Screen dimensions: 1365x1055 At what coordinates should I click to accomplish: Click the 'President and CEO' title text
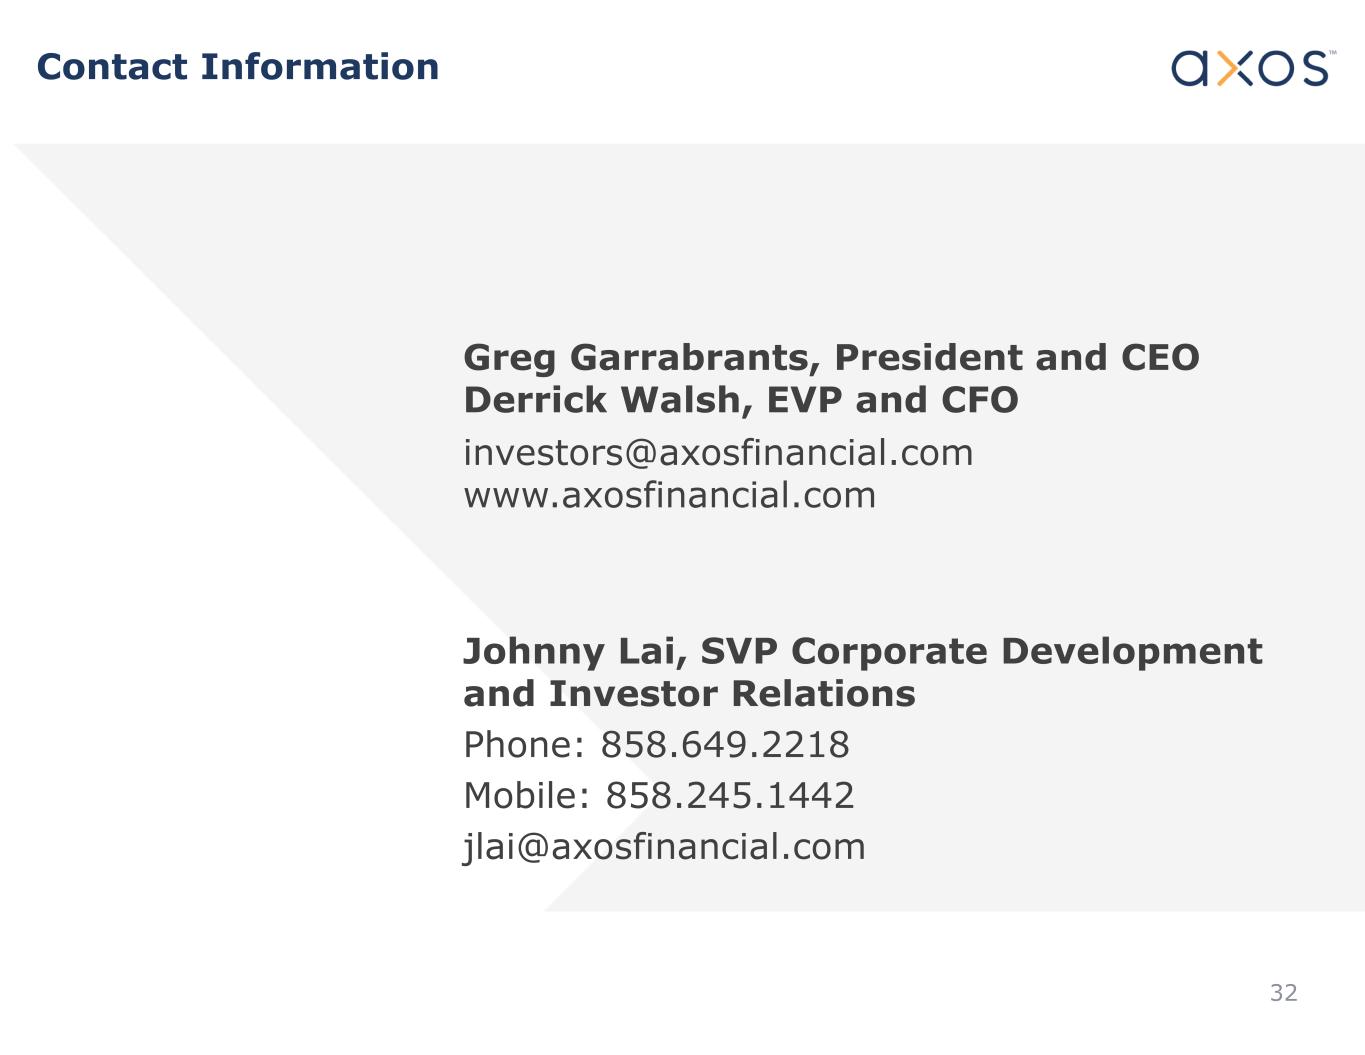1016,358
